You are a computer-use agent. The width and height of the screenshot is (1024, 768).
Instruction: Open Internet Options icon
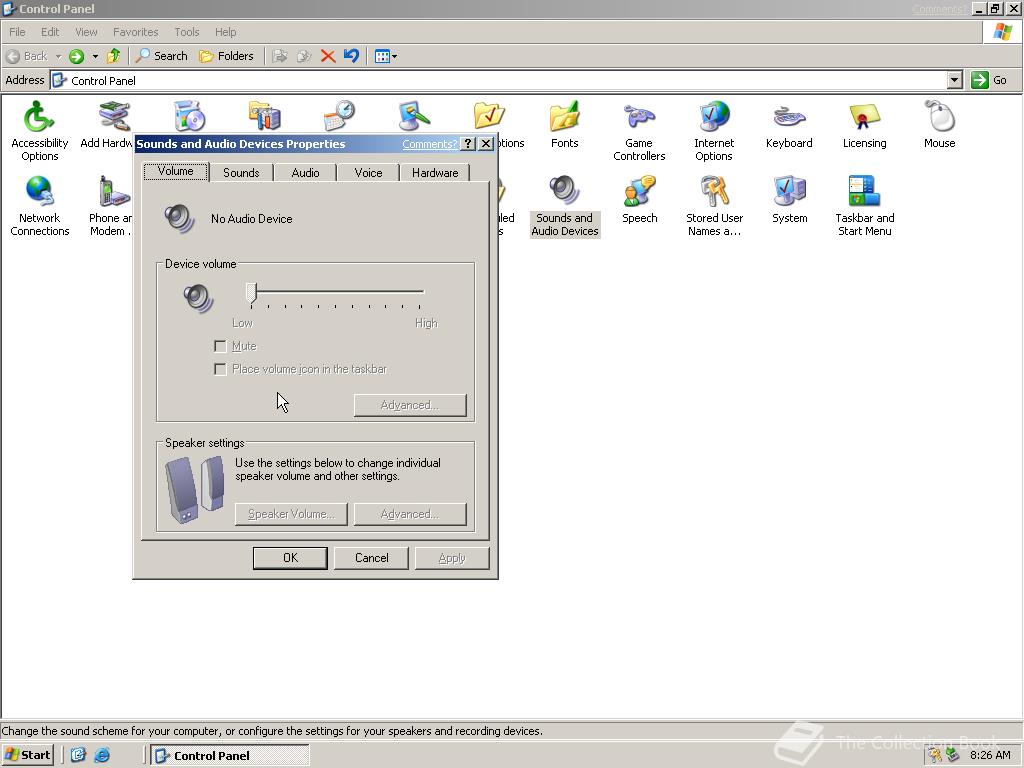[x=714, y=131]
